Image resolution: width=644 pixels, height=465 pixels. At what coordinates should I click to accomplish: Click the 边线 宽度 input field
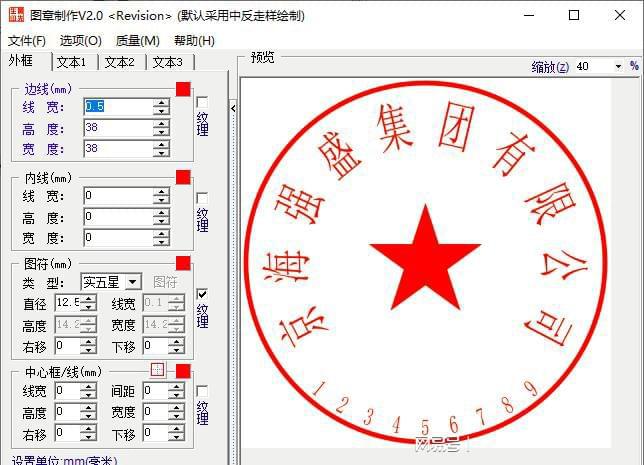(x=118, y=149)
